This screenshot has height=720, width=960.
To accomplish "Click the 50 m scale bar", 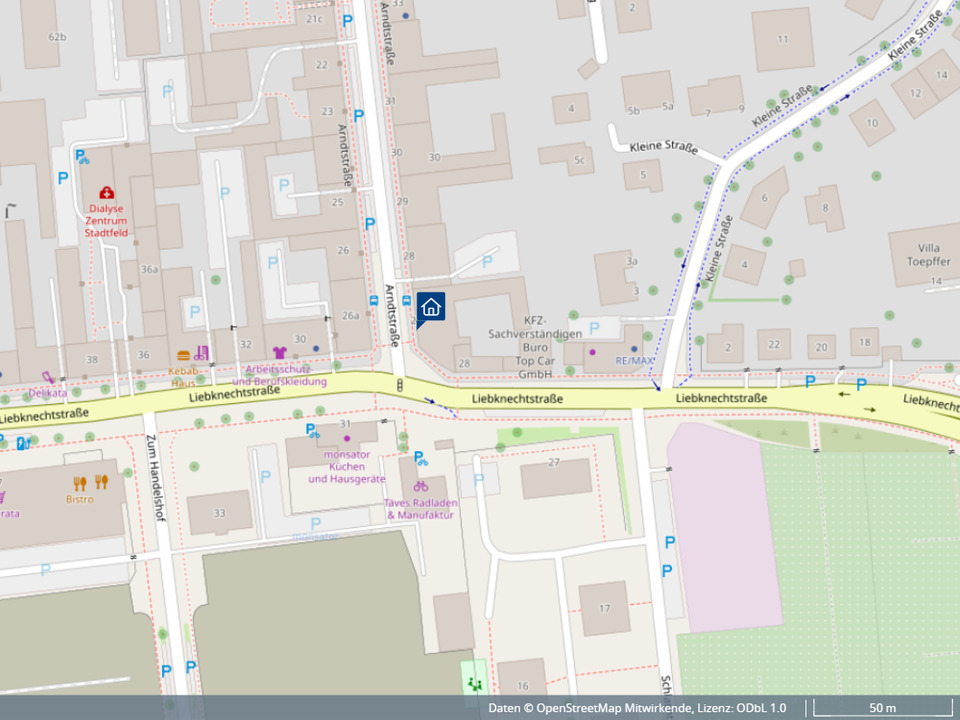I will [882, 708].
